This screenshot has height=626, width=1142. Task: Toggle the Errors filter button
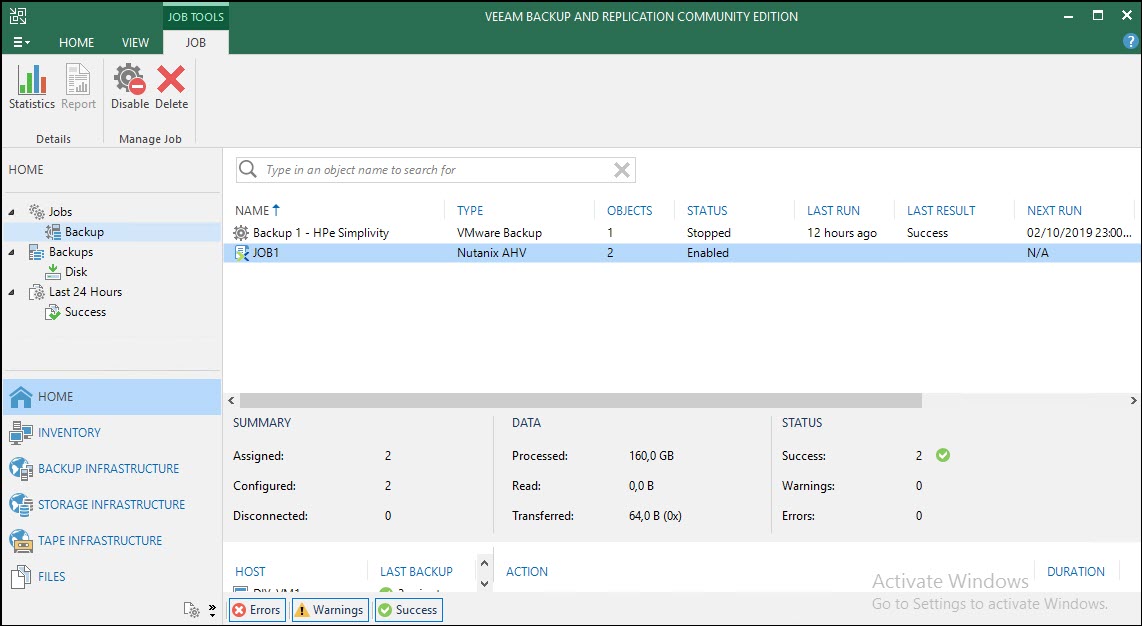click(x=257, y=610)
